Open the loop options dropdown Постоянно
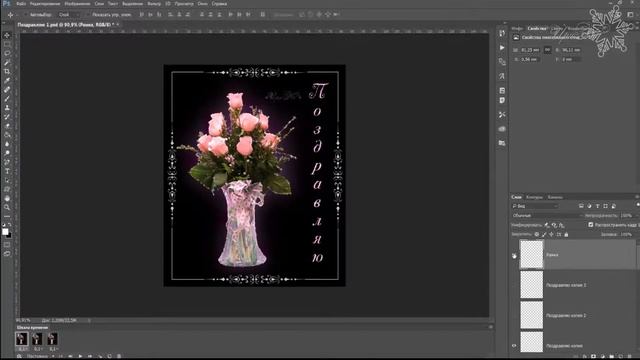640x360 pixels. [x=40, y=356]
